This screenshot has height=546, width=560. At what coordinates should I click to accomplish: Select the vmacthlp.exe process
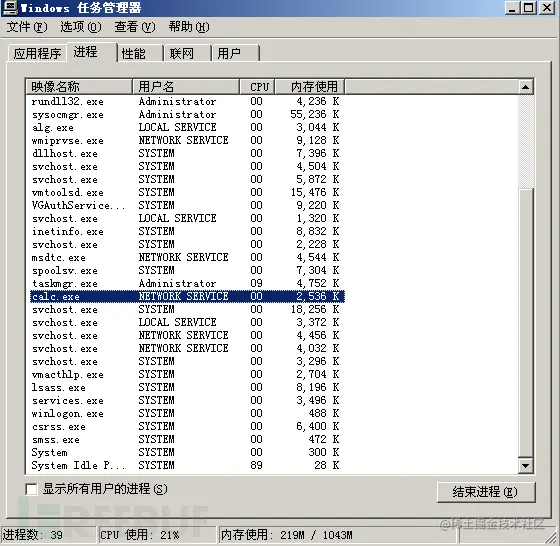pyautogui.click(x=187, y=375)
